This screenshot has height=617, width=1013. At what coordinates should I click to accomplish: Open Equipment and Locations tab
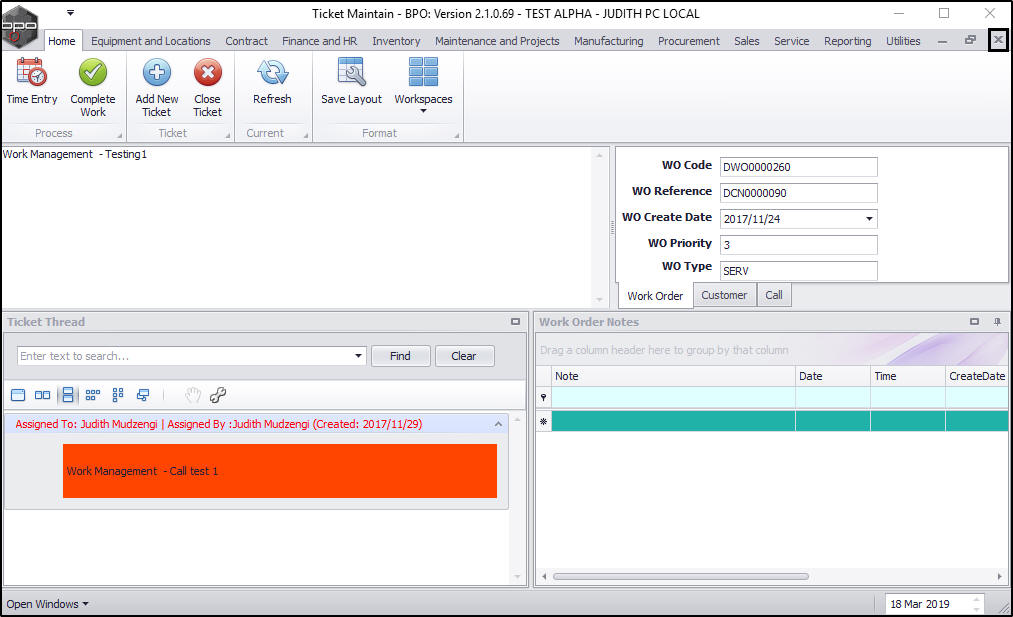click(x=151, y=41)
